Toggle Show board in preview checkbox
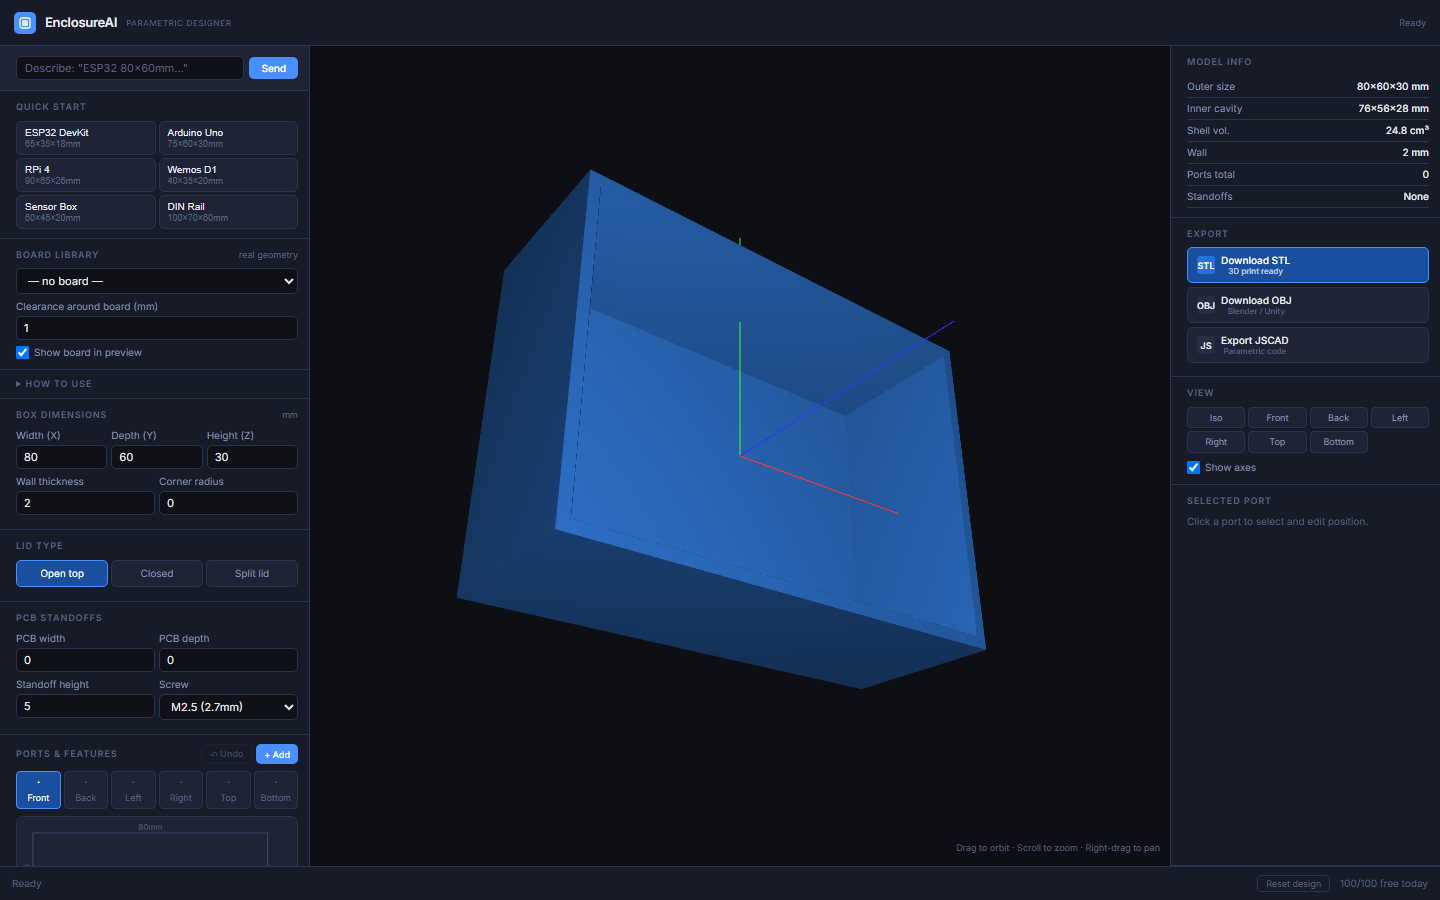The image size is (1440, 900). 23,352
